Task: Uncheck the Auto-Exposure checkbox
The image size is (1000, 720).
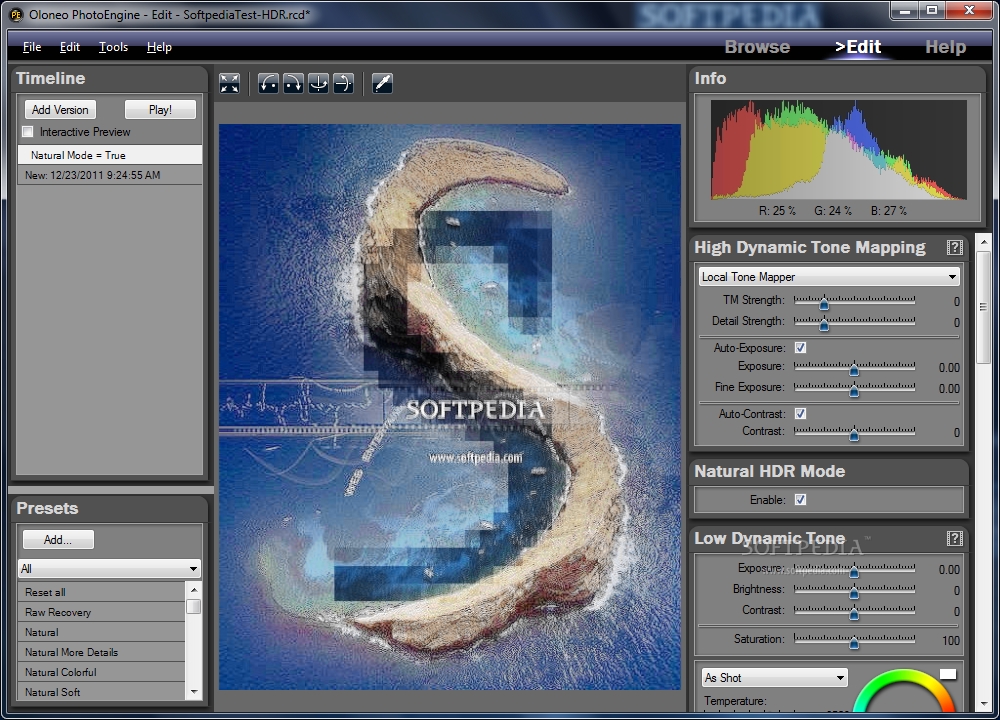Action: click(x=800, y=348)
